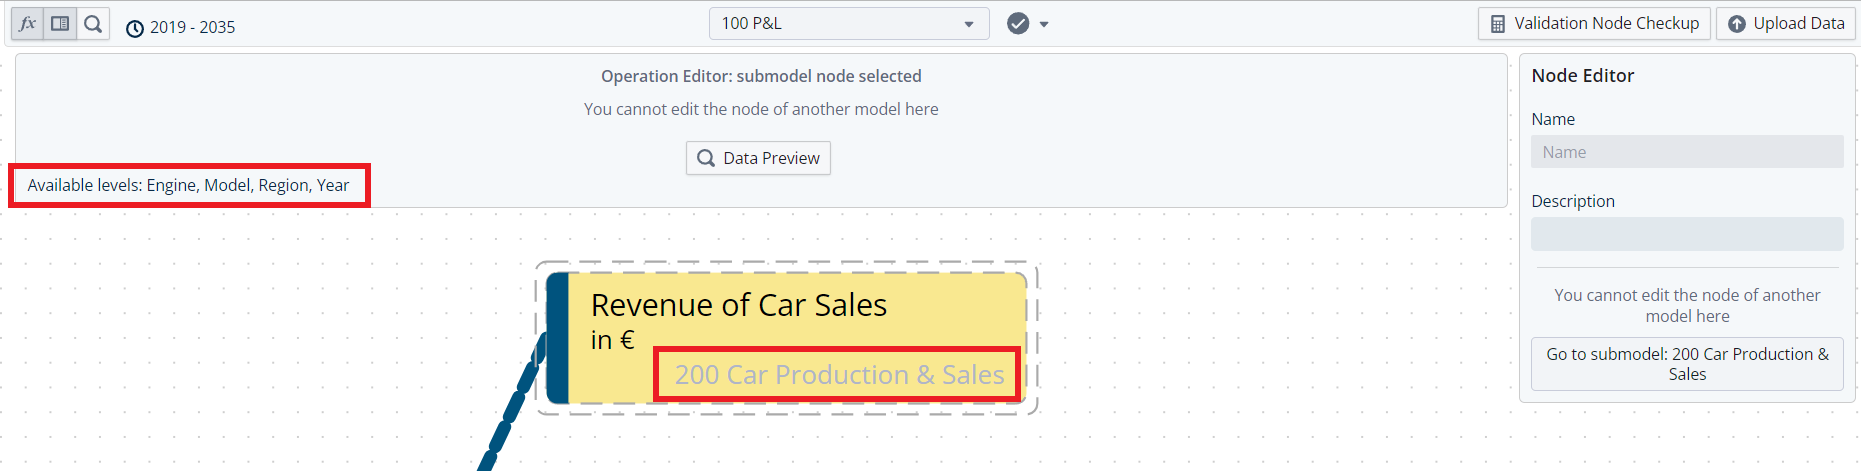Open the 2019 - 2035 time range selector
Image resolution: width=1861 pixels, height=471 pixels.
181,28
